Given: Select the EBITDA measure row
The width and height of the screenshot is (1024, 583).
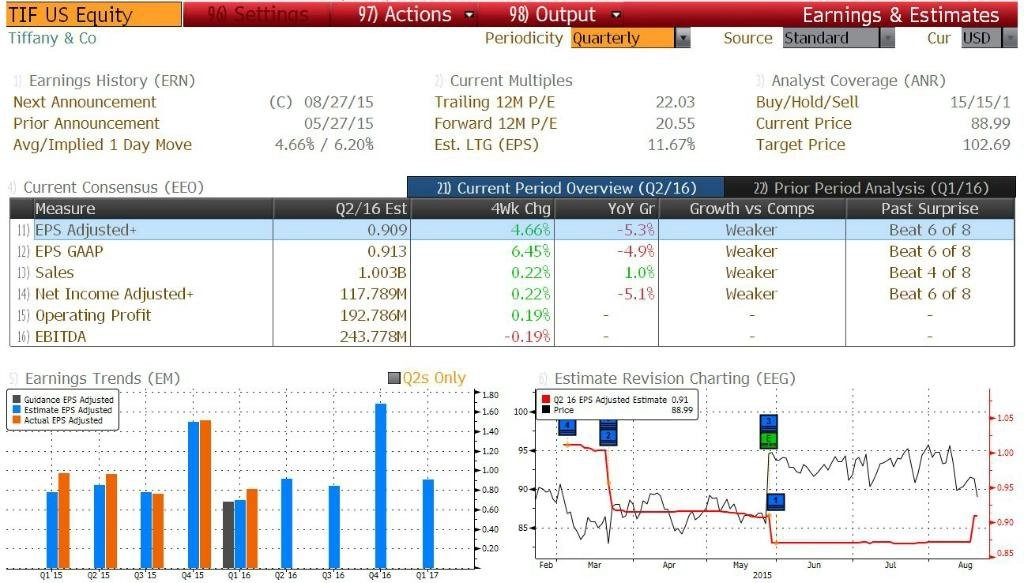Looking at the screenshot, I should pos(512,337).
